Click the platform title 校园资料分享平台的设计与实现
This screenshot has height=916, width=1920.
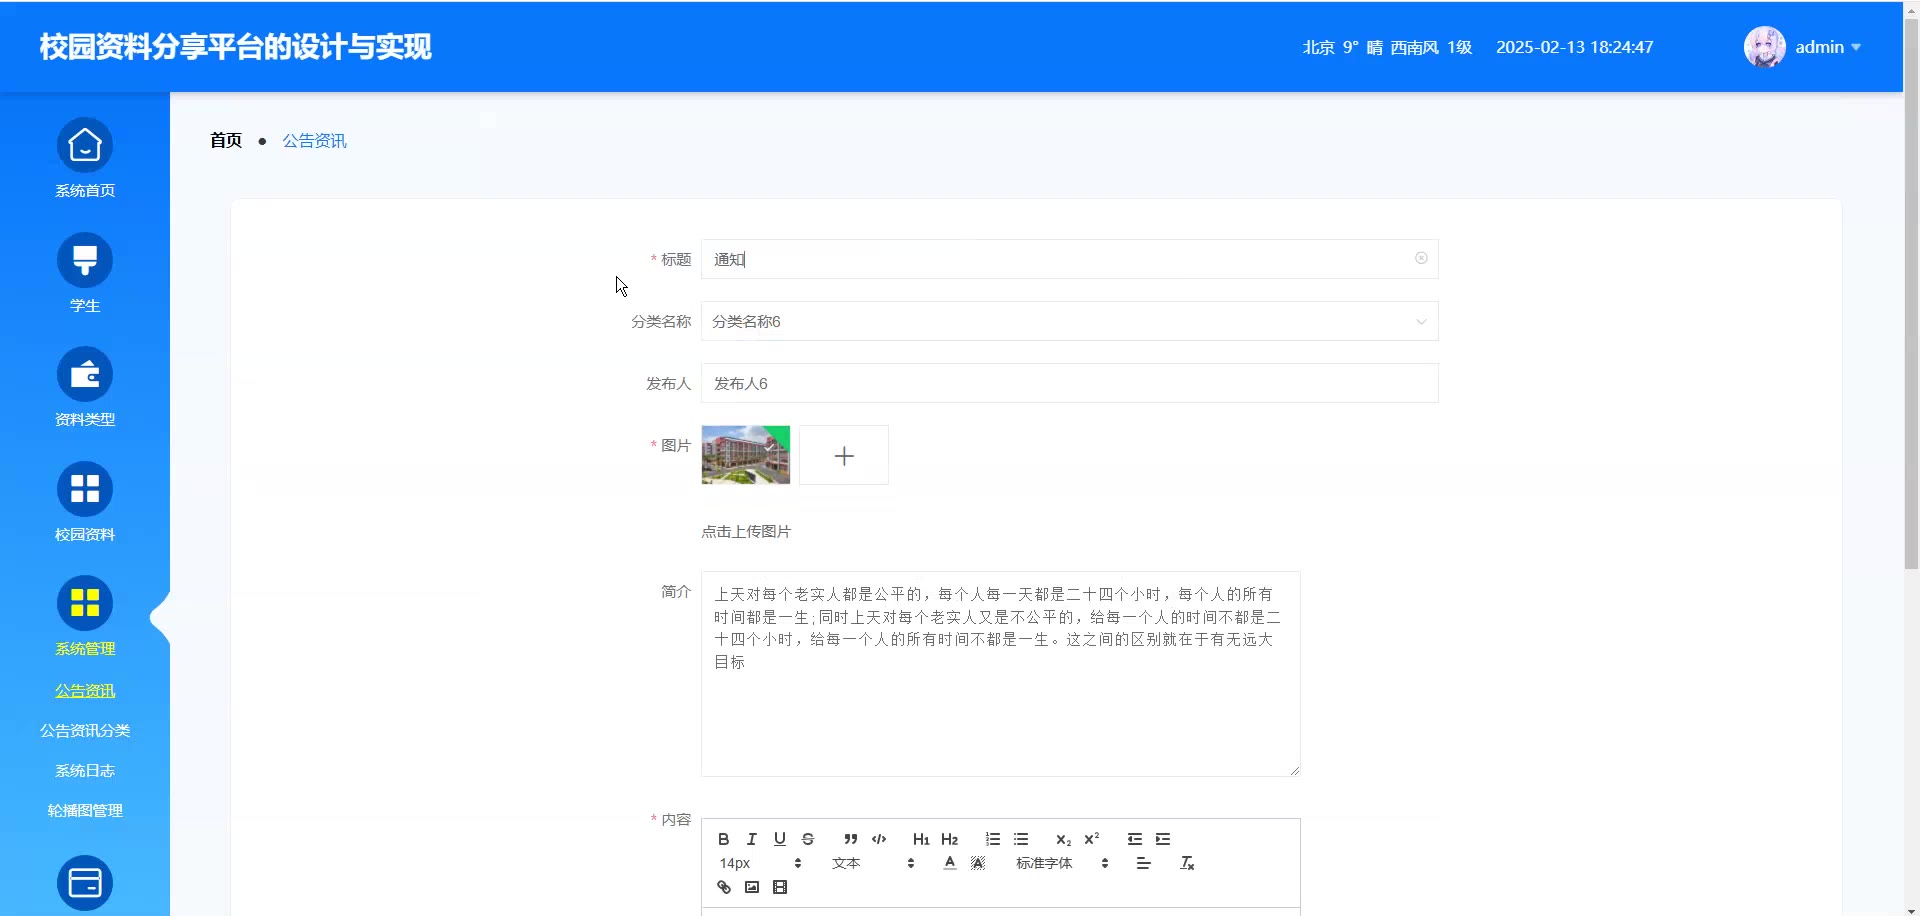pyautogui.click(x=236, y=47)
